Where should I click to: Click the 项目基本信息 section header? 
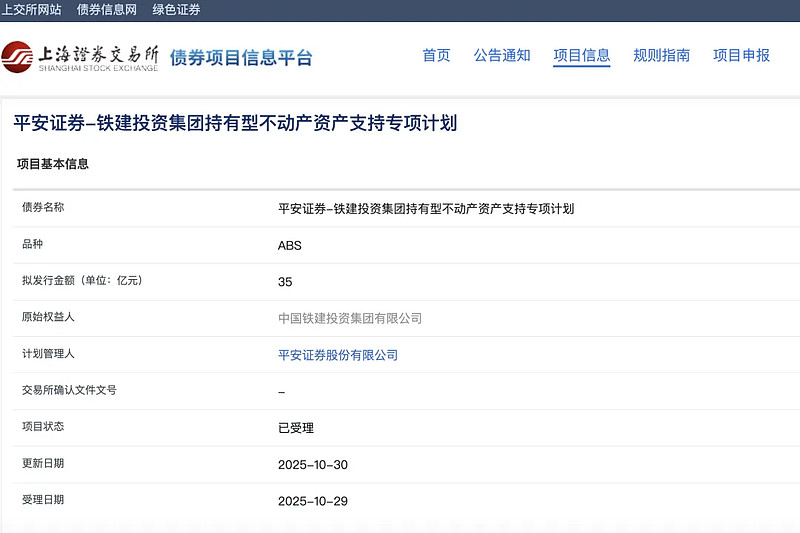(x=53, y=164)
